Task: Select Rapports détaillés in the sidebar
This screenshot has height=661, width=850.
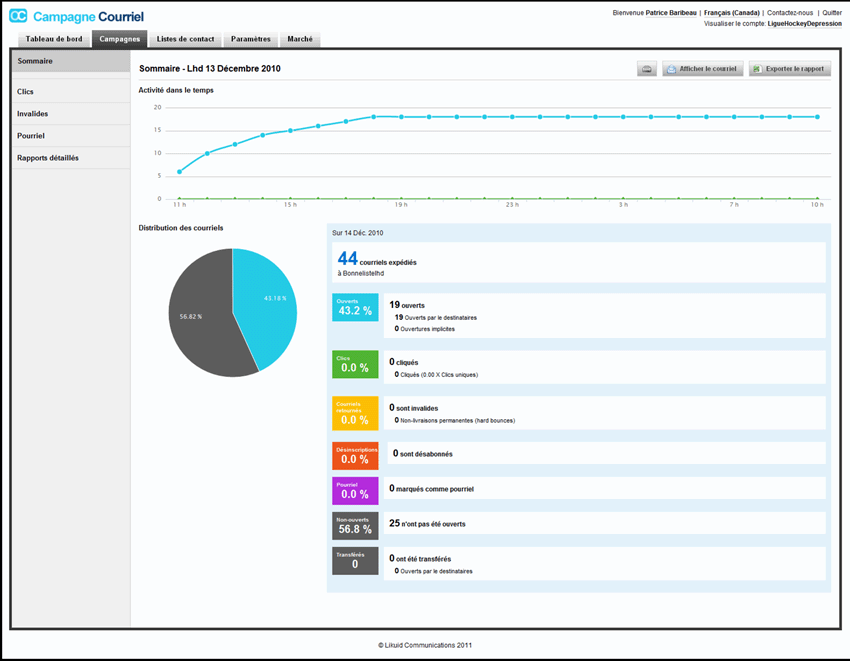Action: (48, 158)
